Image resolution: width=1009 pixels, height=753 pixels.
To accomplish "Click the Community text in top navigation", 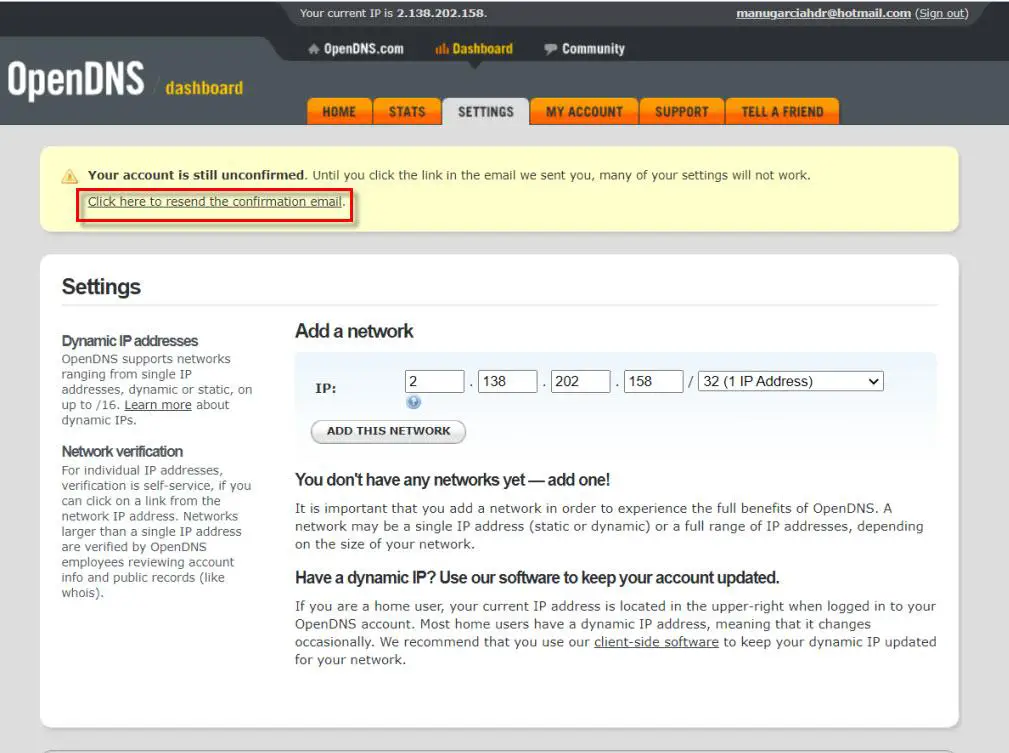I will [x=593, y=49].
